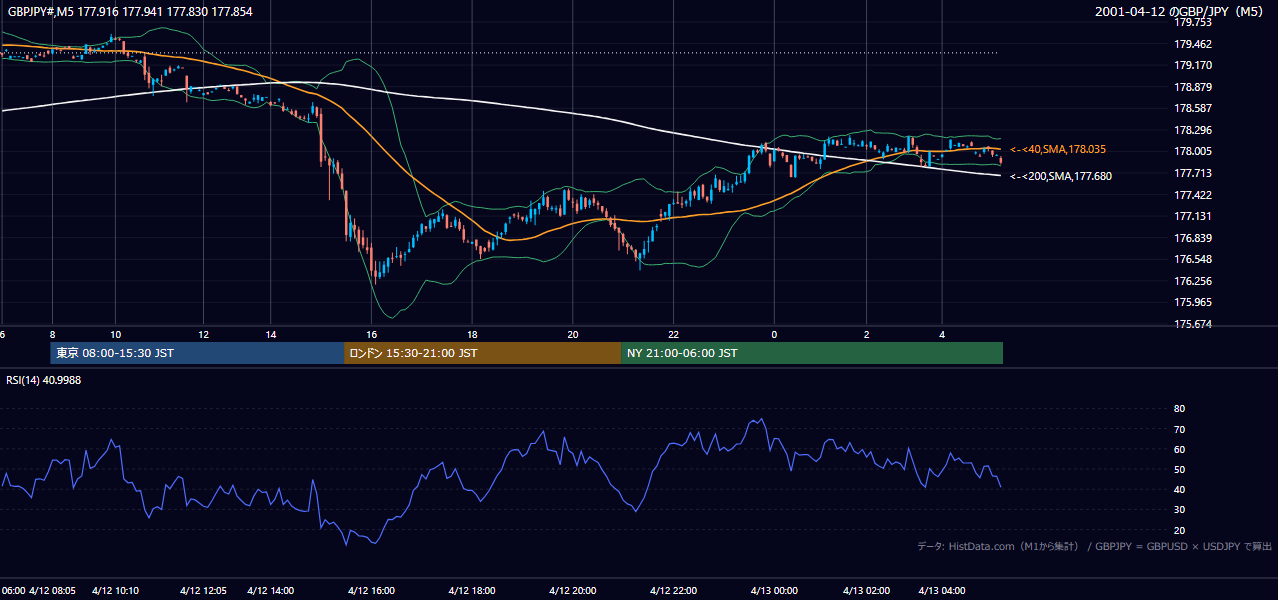The image size is (1278, 600).
Task: Click hour marker 8 on the chart axis
Action: tap(52, 334)
